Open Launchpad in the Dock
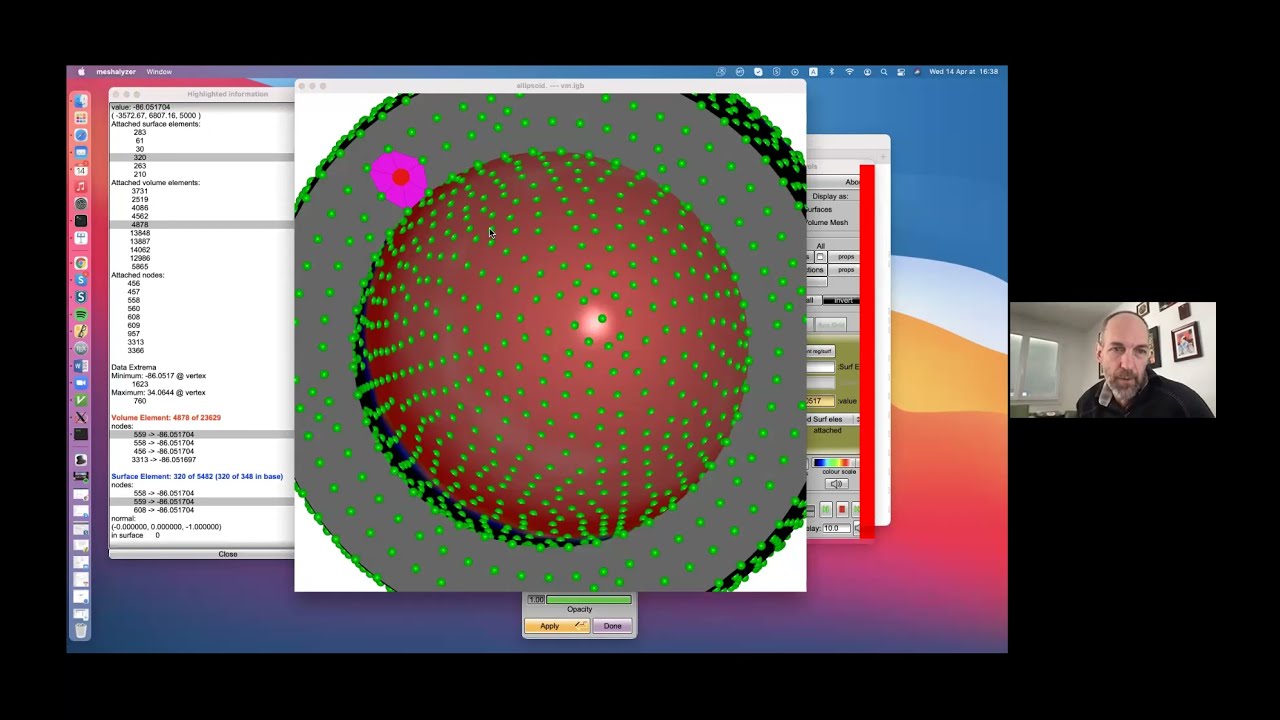The width and height of the screenshot is (1280, 720). point(81,118)
